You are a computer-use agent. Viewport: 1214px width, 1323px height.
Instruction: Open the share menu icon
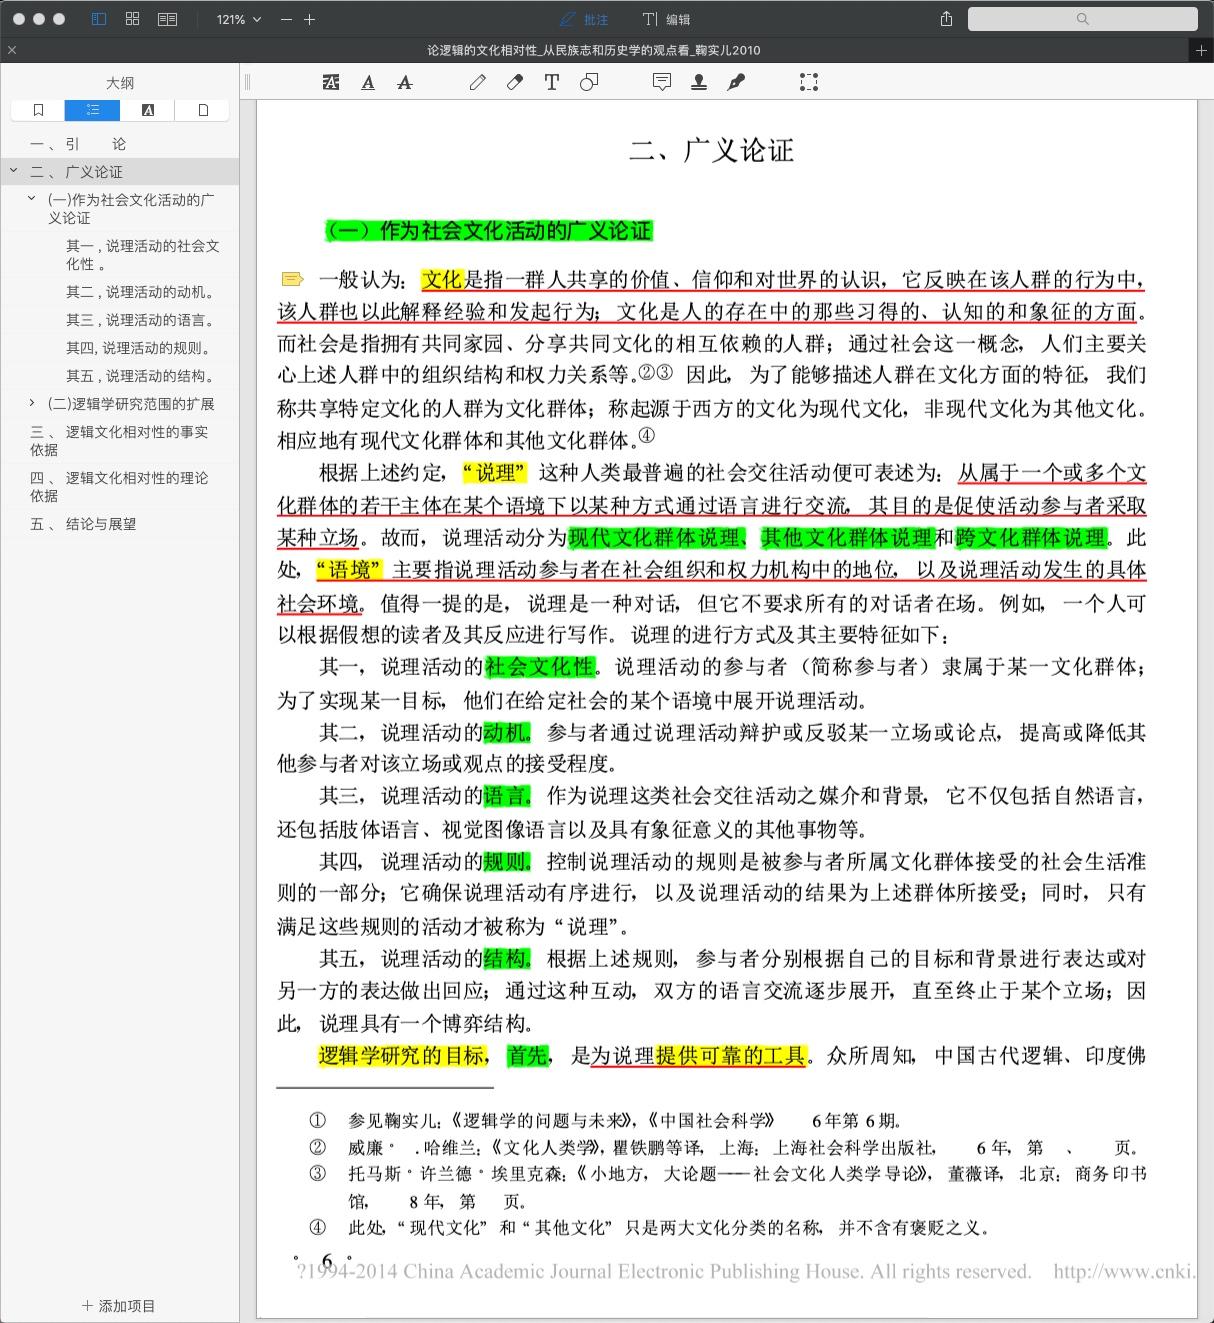point(946,19)
